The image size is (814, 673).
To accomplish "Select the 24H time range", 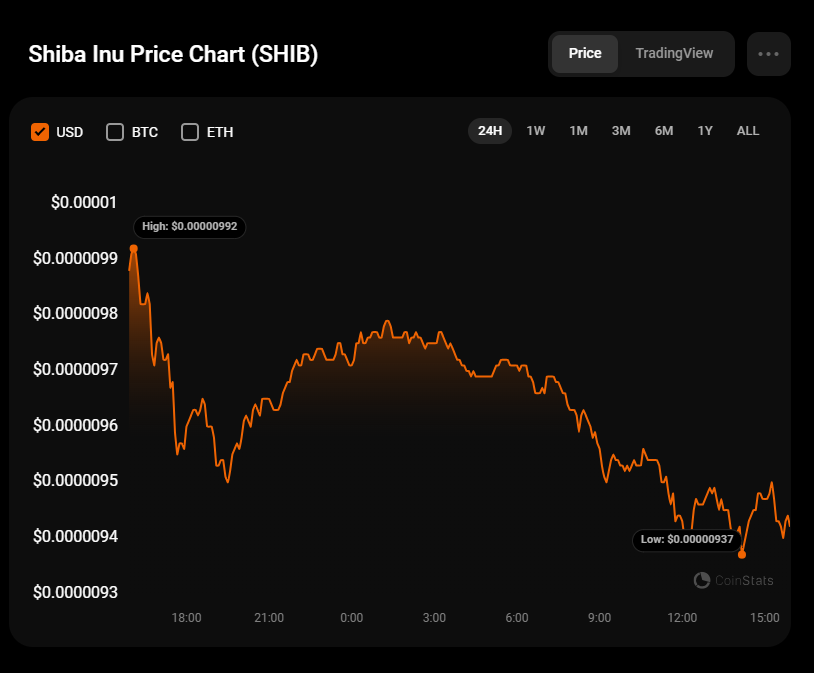I will click(490, 131).
